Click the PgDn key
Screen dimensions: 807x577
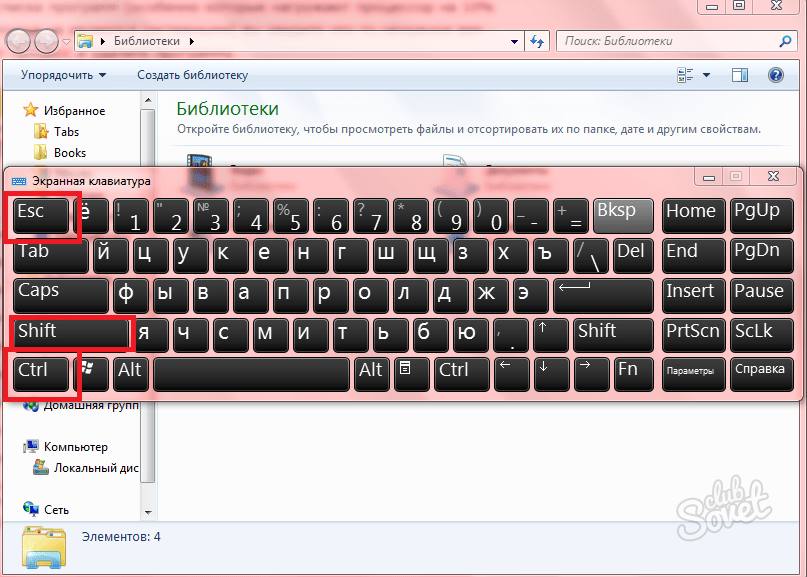pyautogui.click(x=762, y=256)
